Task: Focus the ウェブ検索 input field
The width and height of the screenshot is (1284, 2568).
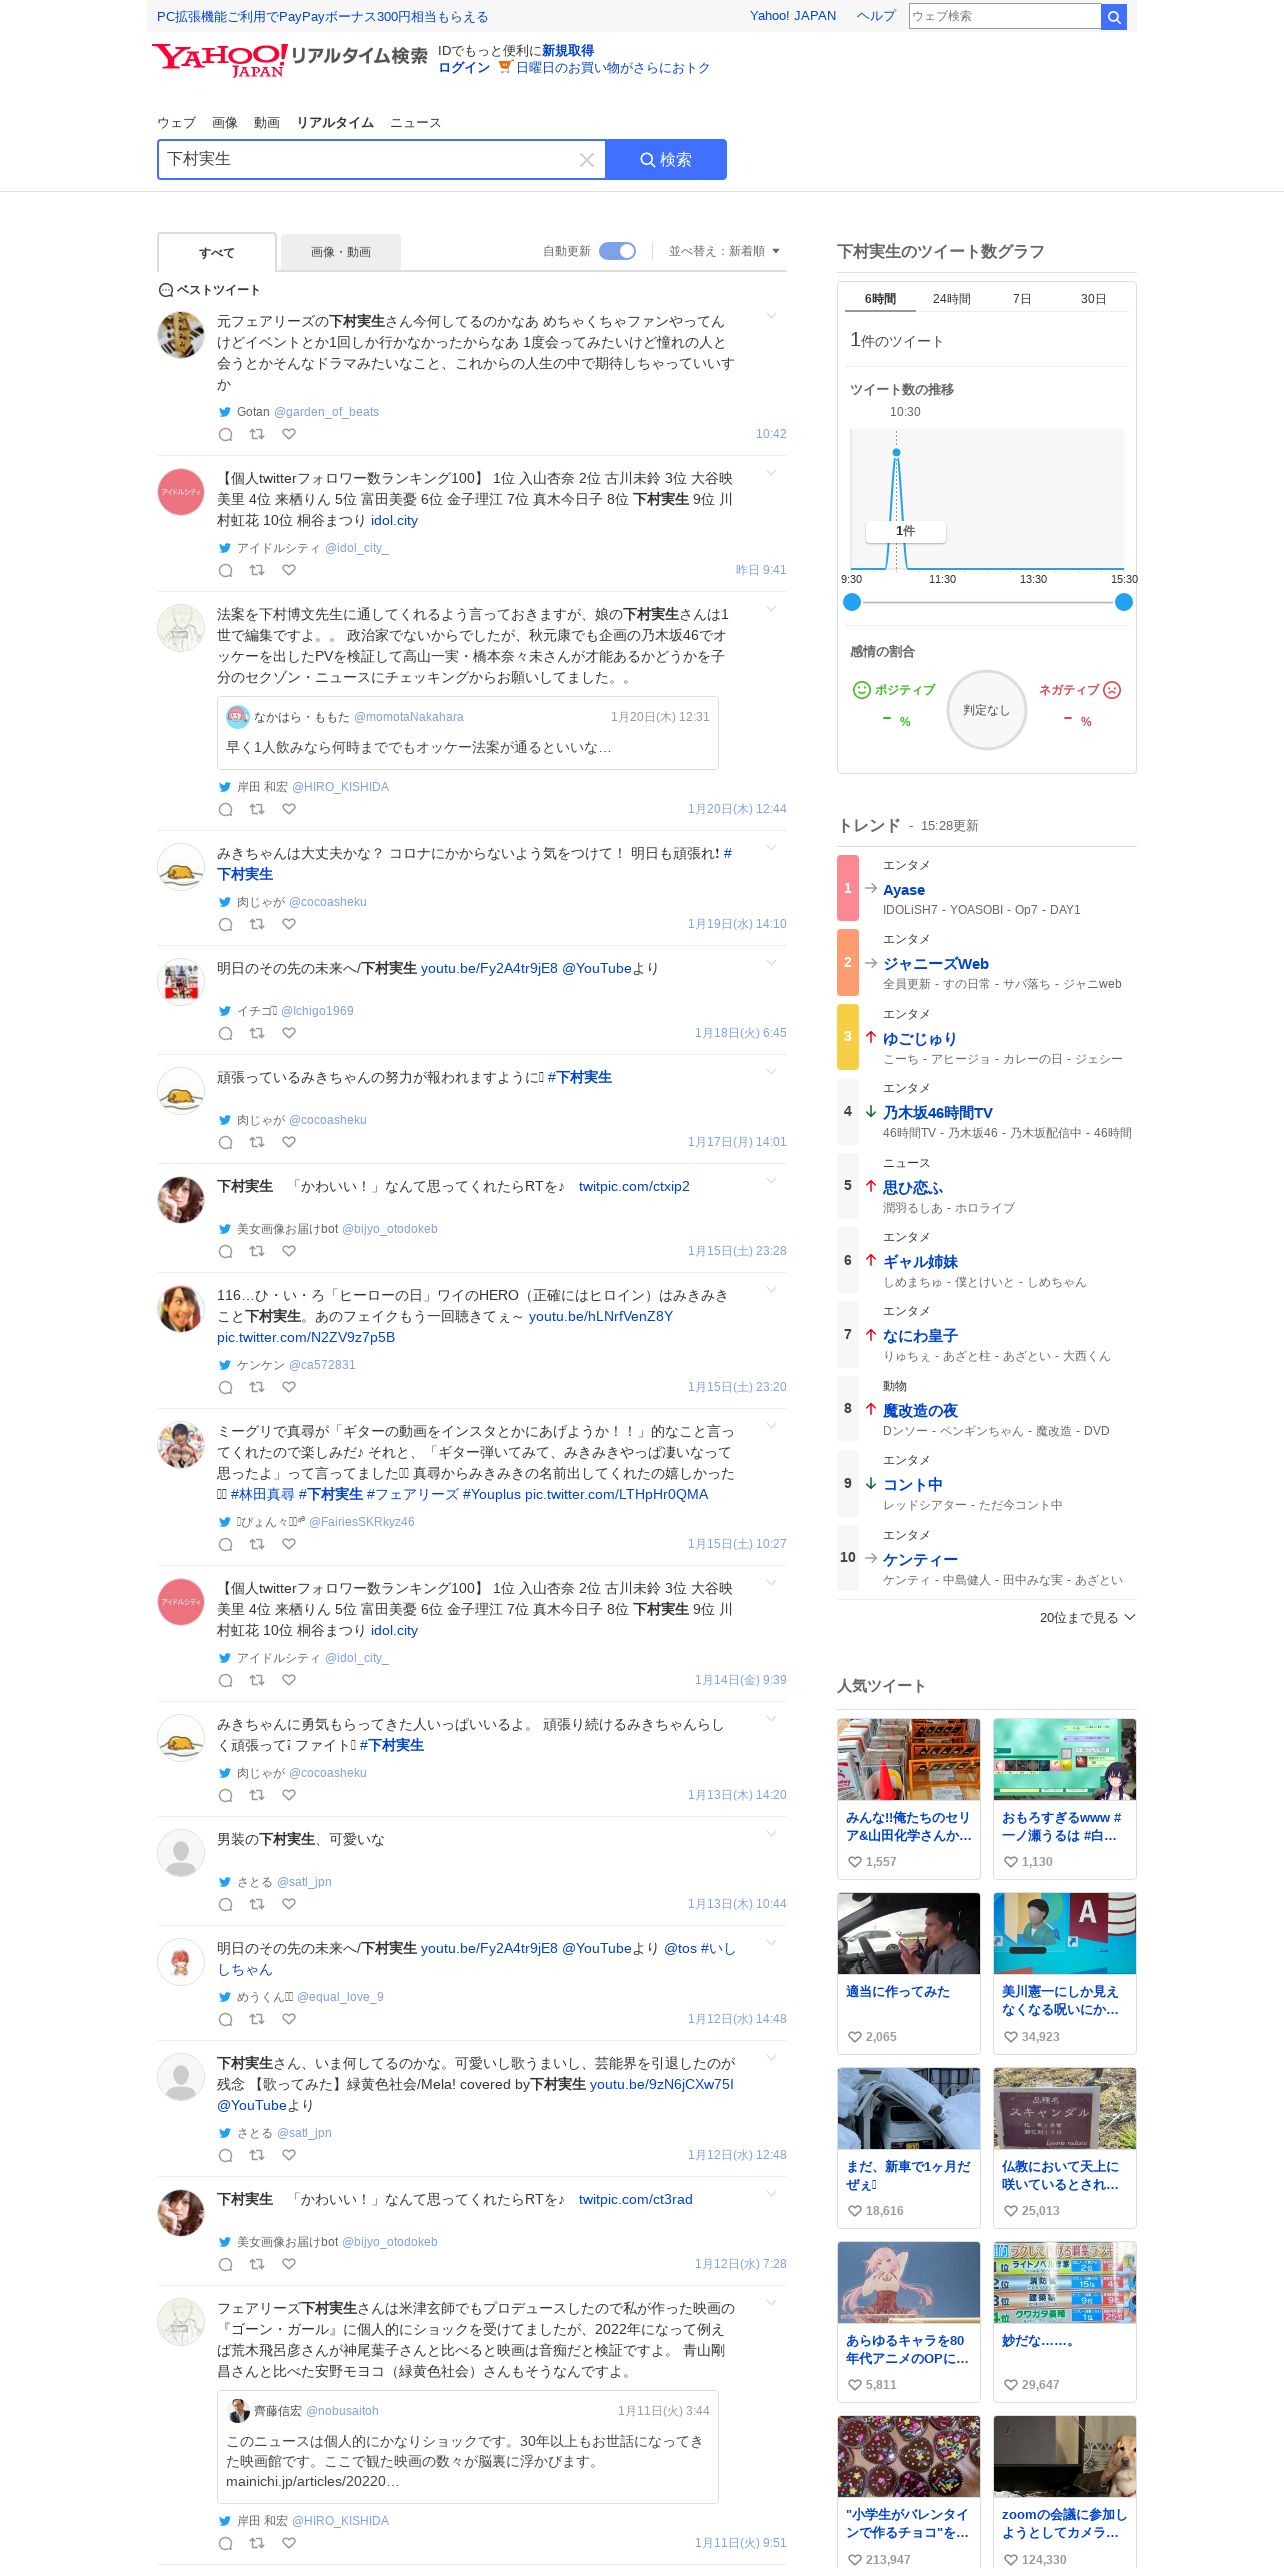Action: [x=1004, y=16]
